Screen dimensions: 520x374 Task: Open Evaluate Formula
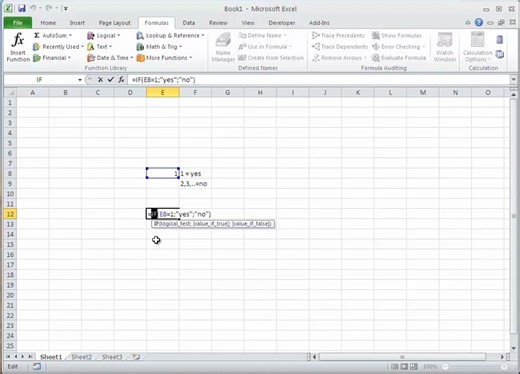coord(399,58)
